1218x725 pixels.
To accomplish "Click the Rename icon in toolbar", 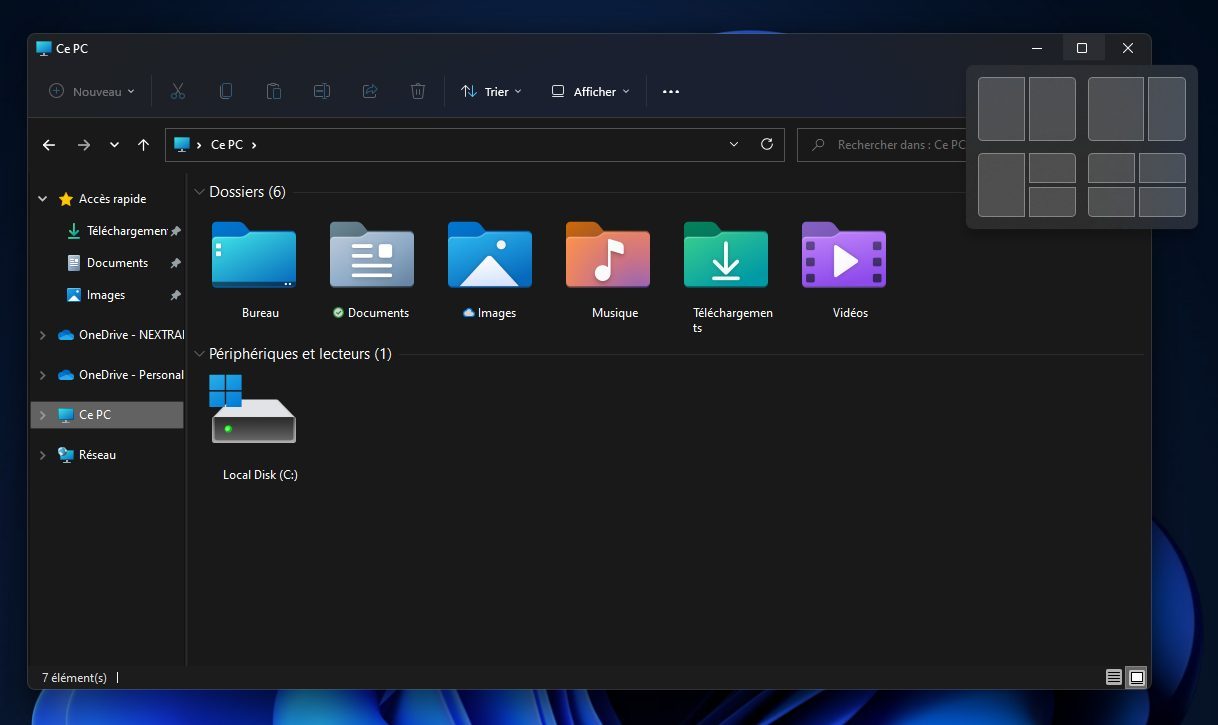I will [x=322, y=91].
